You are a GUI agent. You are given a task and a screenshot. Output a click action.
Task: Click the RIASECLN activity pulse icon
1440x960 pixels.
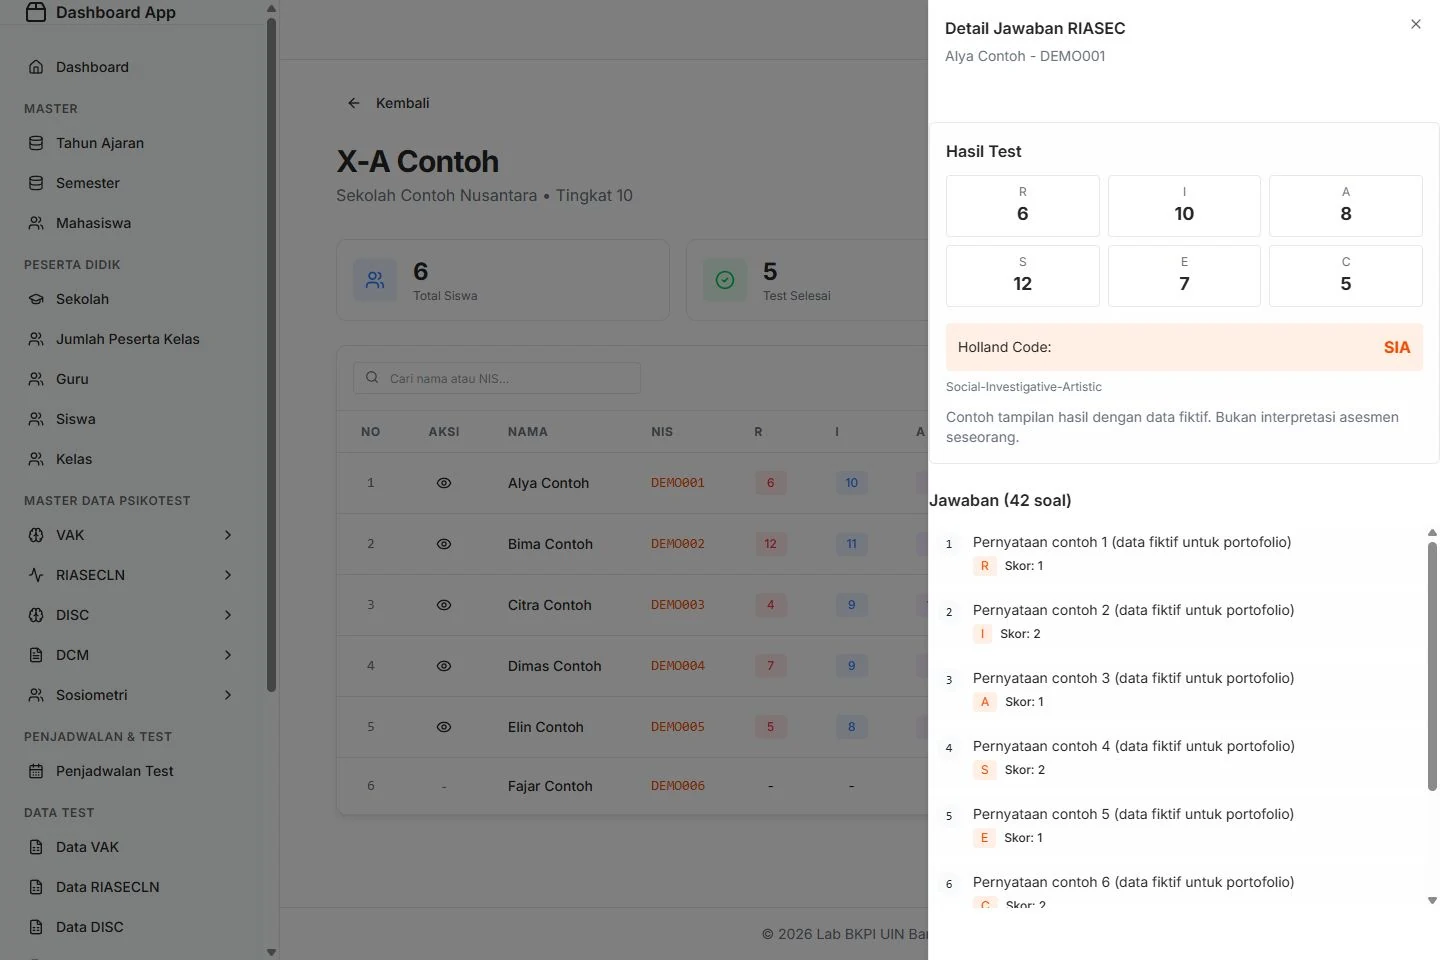[x=36, y=575]
